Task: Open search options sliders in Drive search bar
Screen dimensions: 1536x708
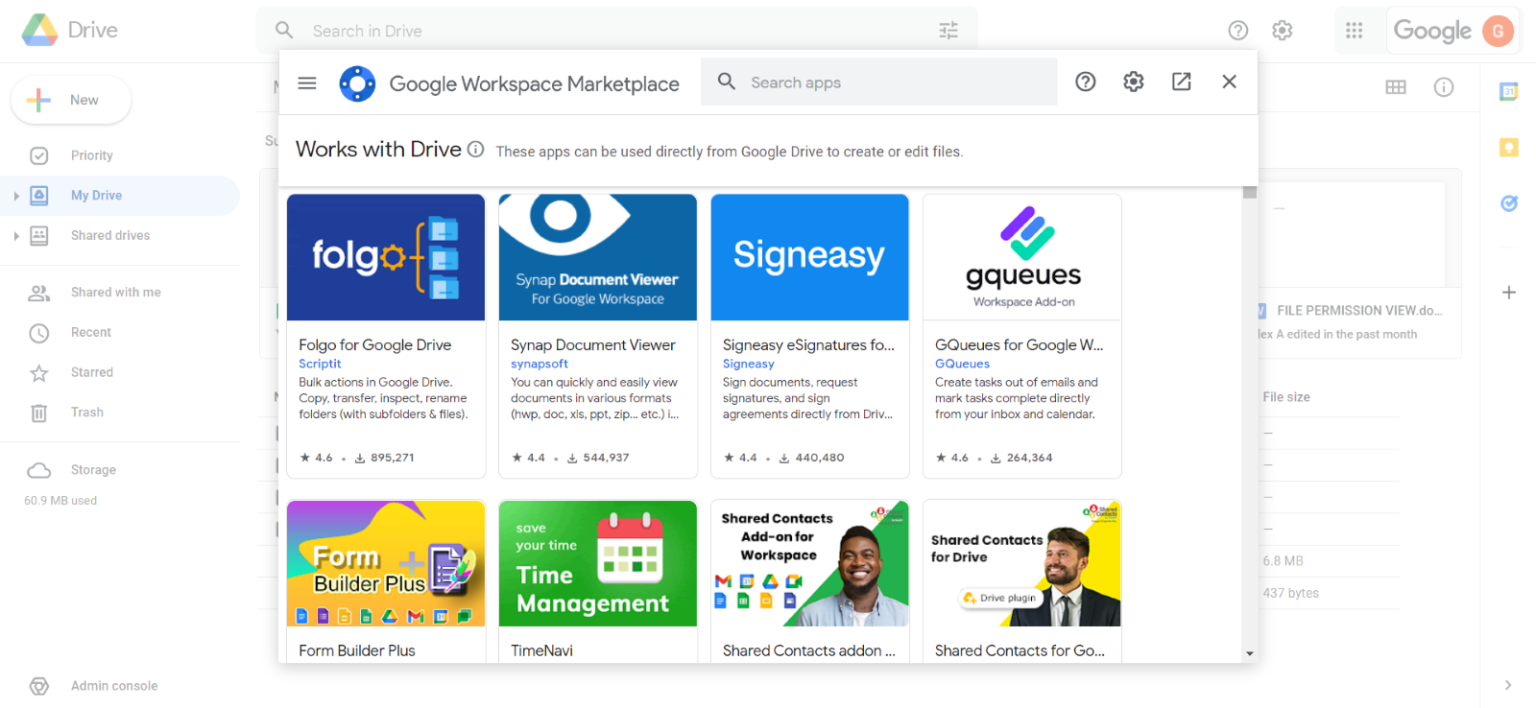Action: 948,30
